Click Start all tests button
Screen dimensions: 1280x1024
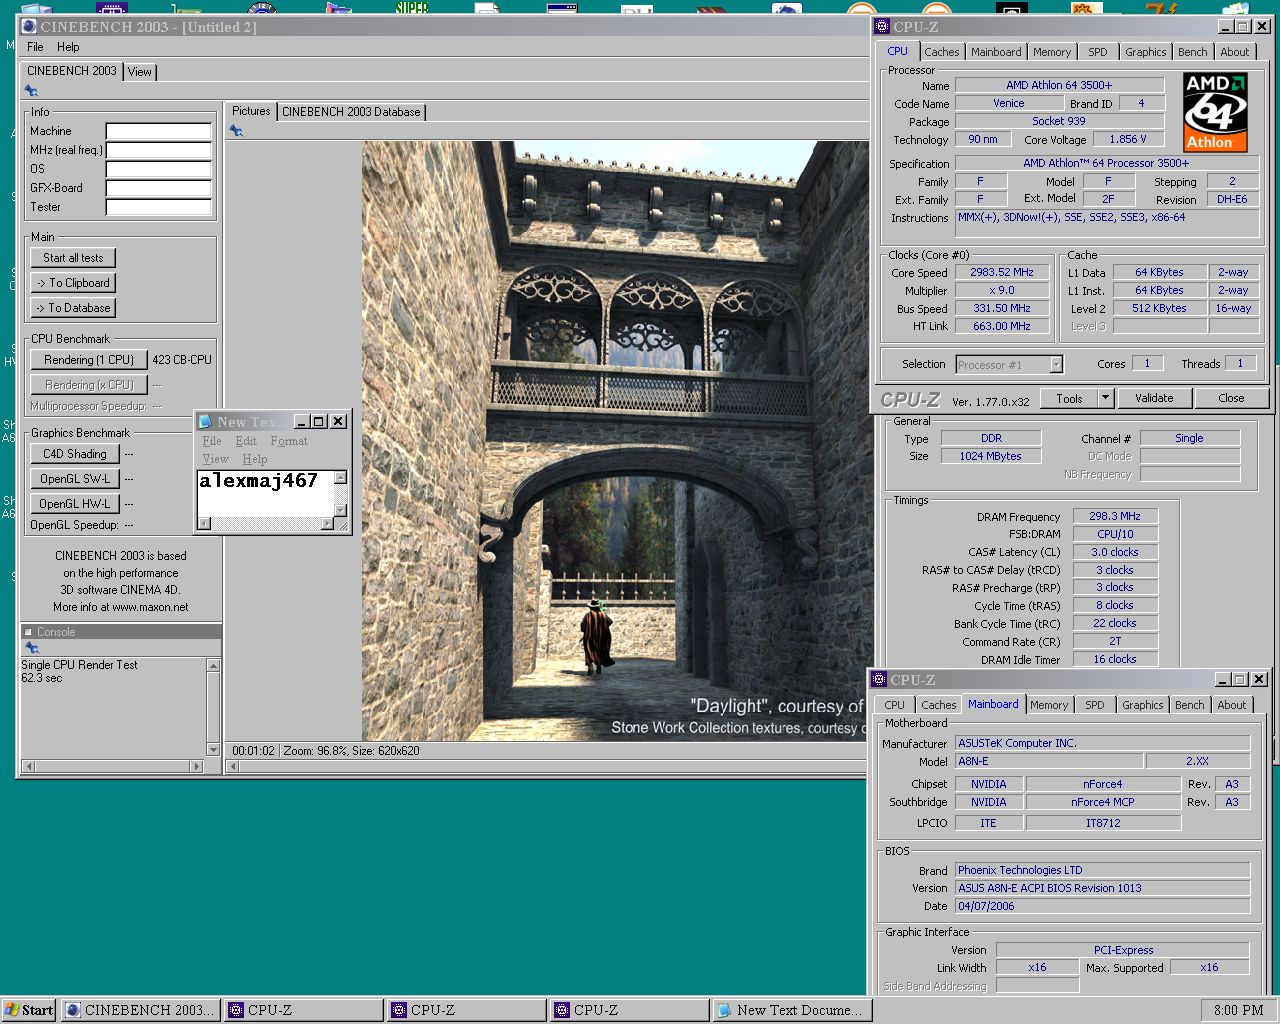73,258
